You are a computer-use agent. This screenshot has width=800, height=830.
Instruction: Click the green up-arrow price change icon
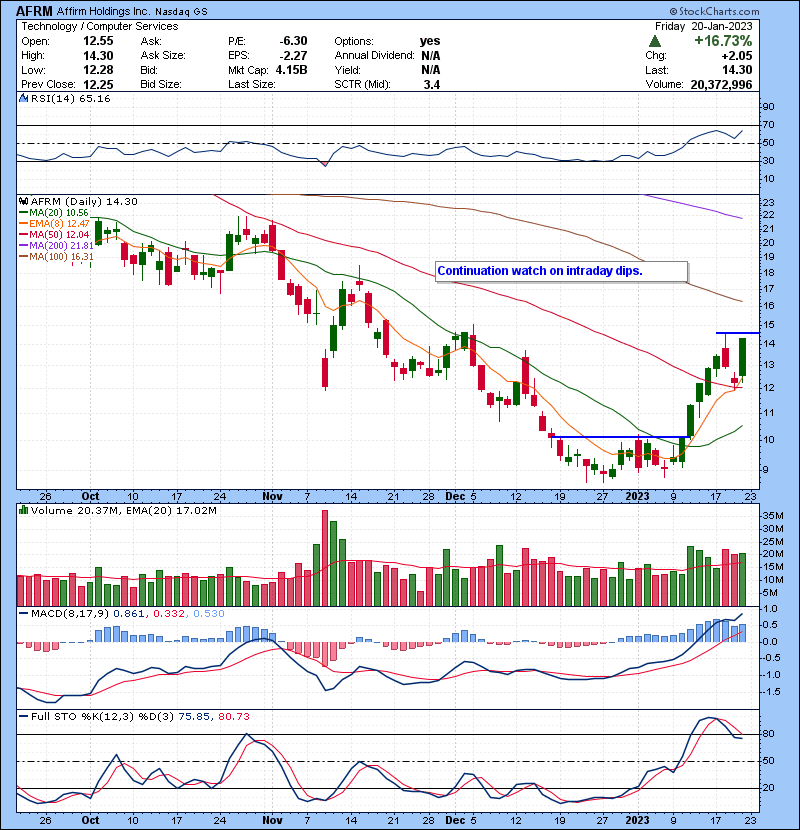(x=655, y=41)
